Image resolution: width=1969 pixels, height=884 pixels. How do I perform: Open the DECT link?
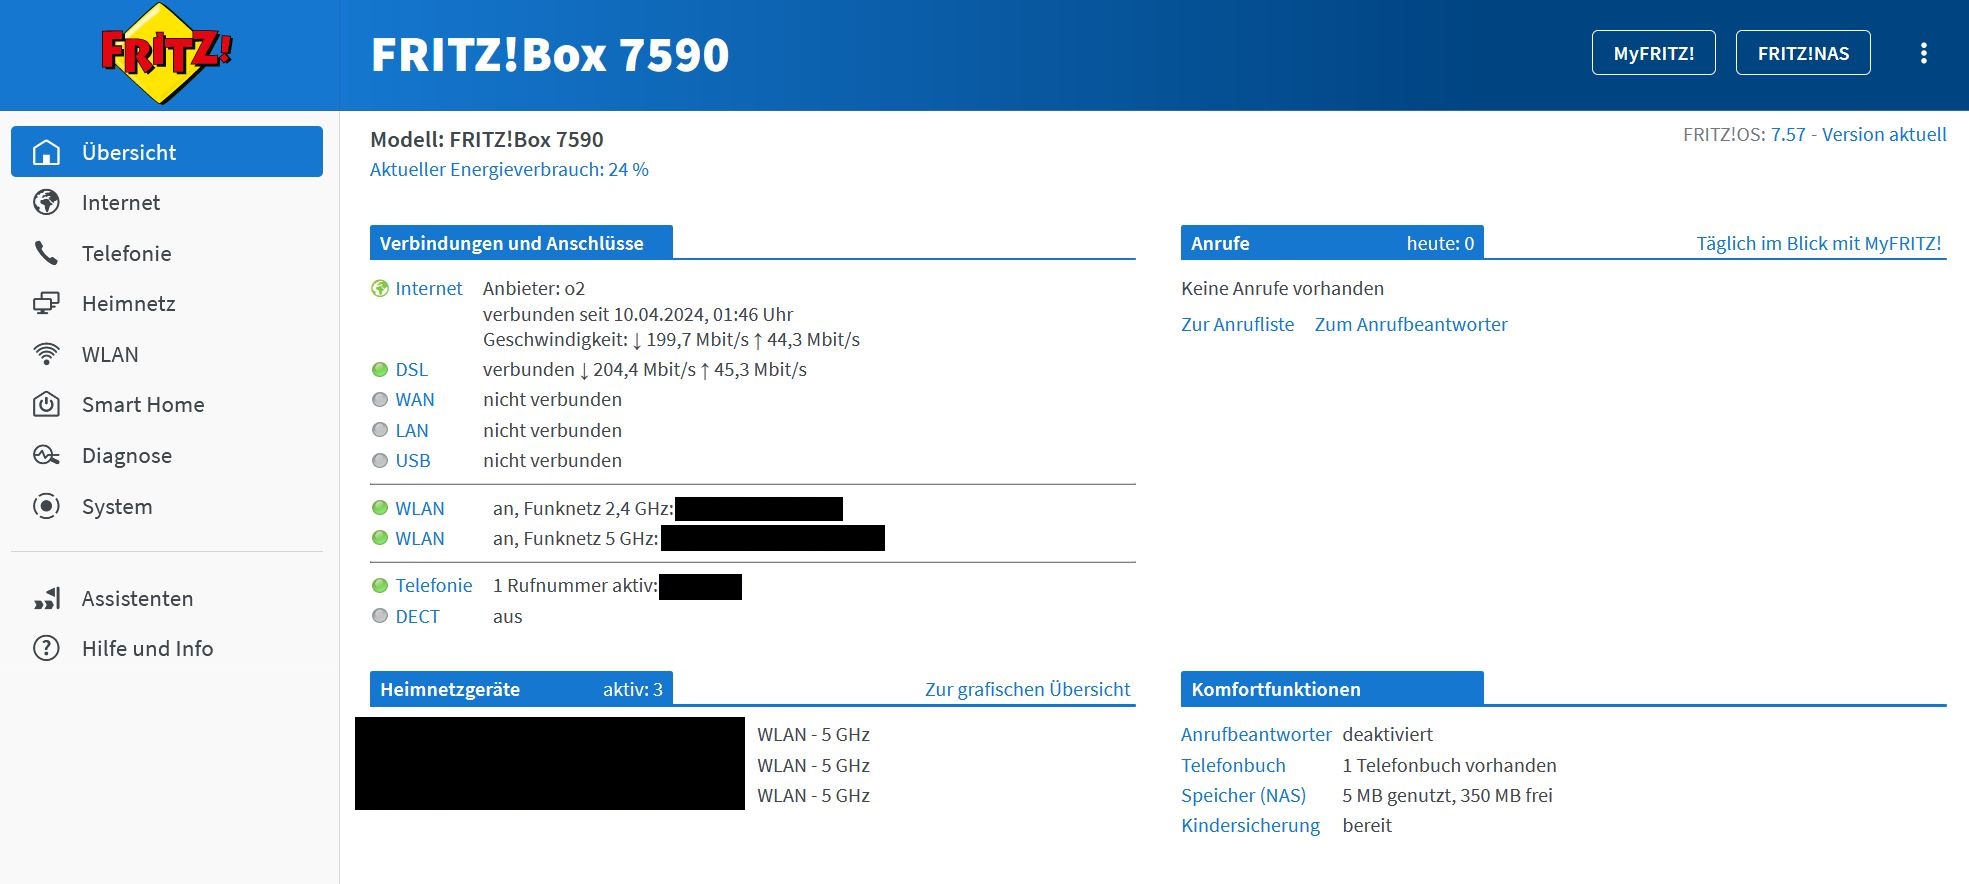point(417,617)
